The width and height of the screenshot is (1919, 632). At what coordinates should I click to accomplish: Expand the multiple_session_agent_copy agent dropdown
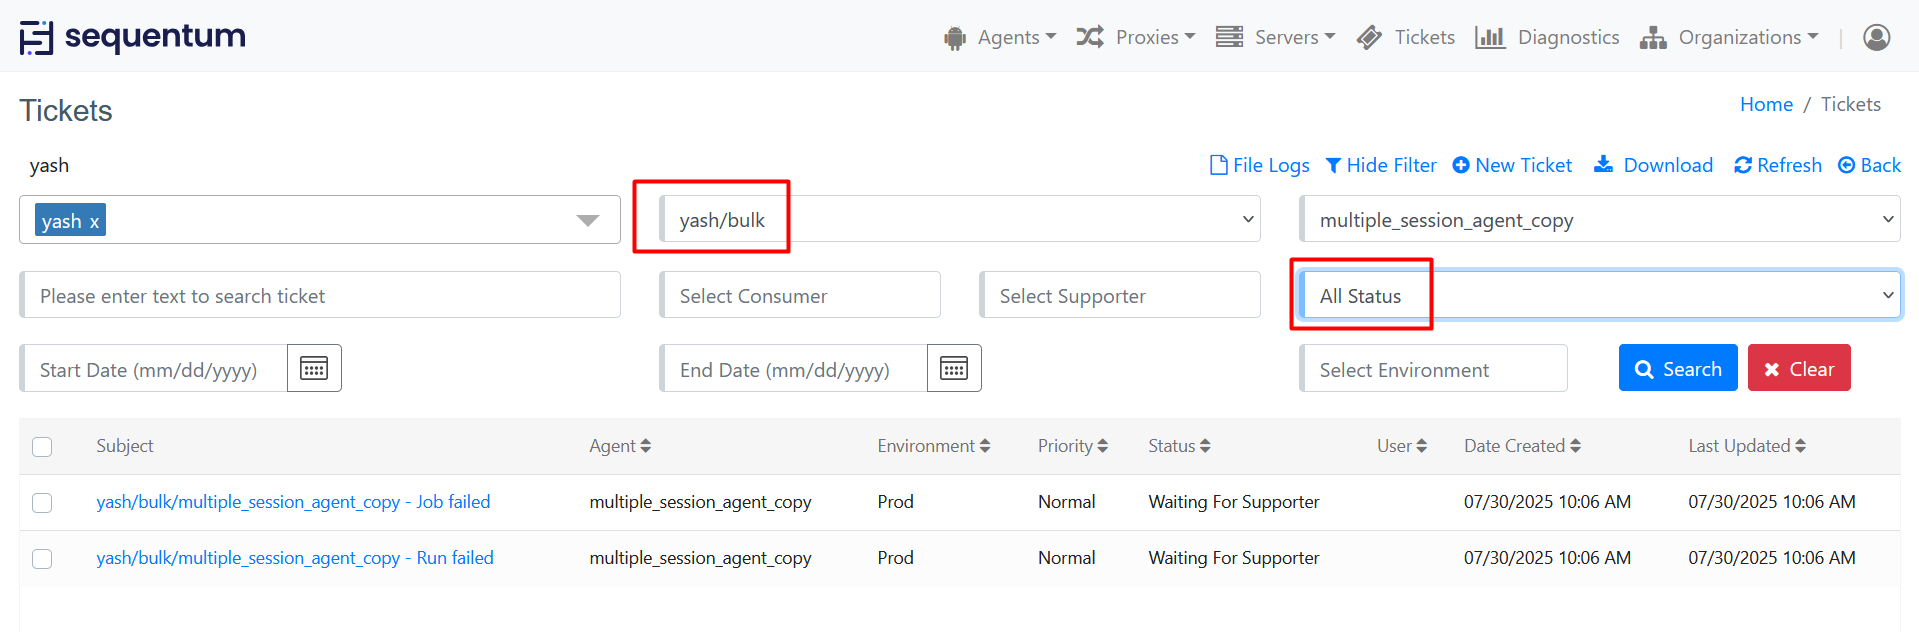pos(1600,220)
